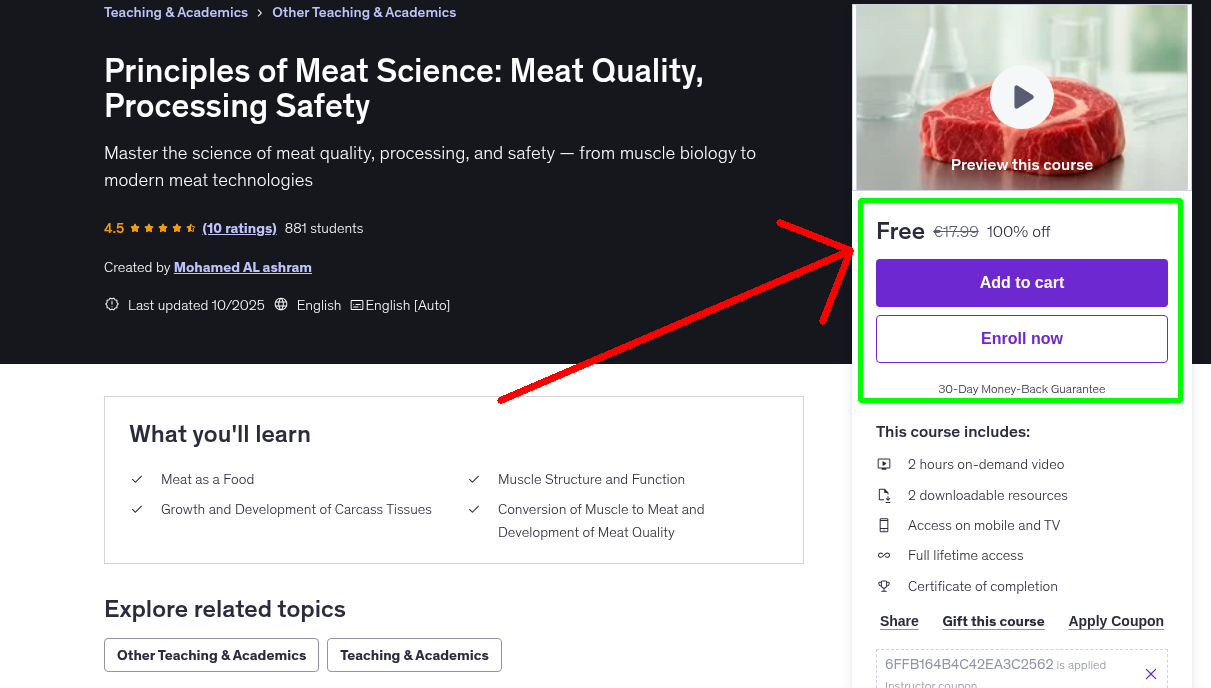This screenshot has height=688, width=1211.
Task: Open the Teaching & Academics breadcrumb
Action: (175, 12)
